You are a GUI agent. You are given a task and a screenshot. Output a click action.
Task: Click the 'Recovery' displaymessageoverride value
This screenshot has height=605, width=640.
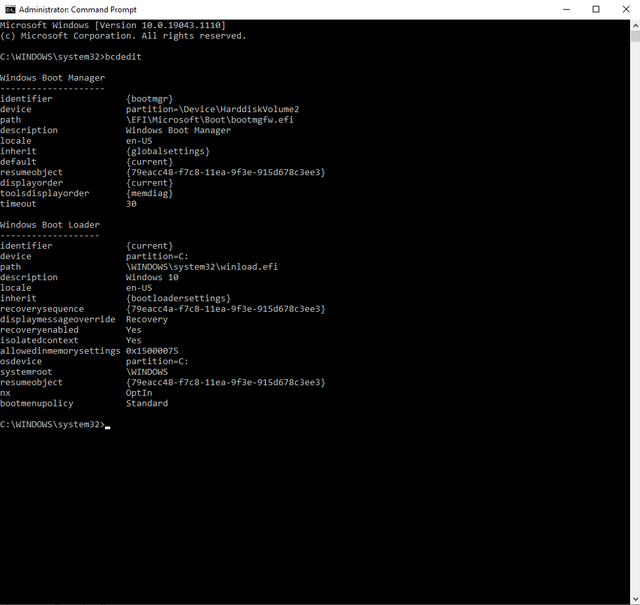point(147,319)
